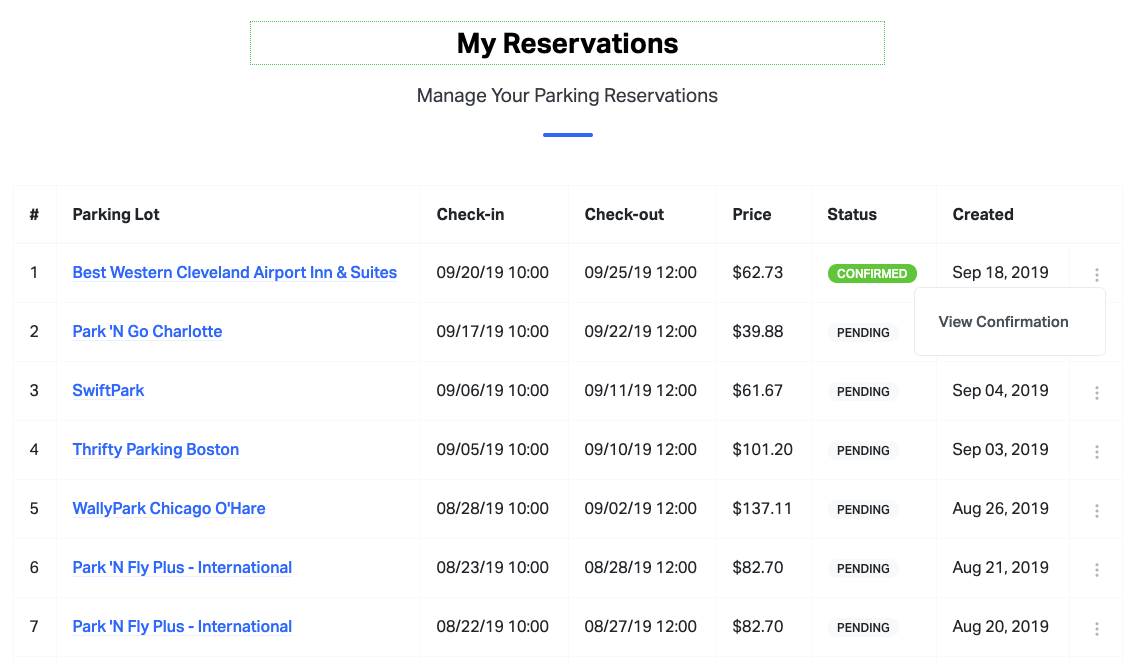
Task: Click the WallyPark Chicago O'Hare link
Action: tap(168, 508)
